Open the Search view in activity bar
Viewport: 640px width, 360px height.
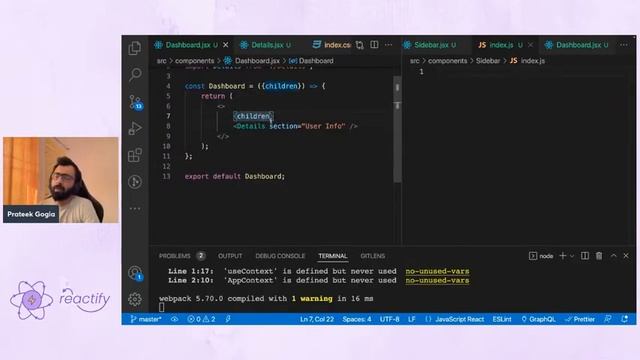click(x=135, y=74)
